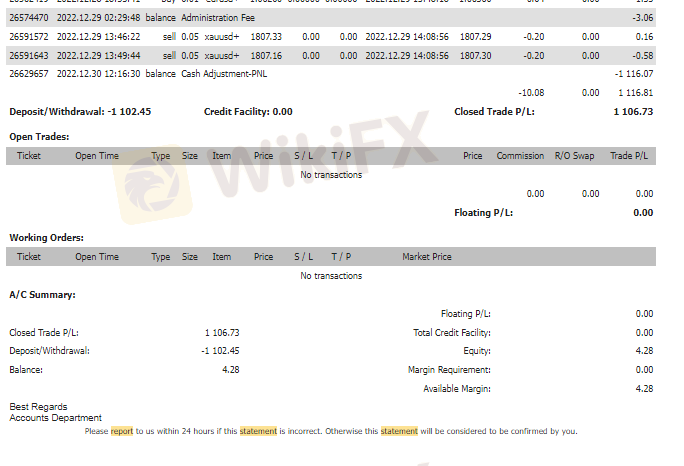
Task: Click the A/C Summary heading
Action: [42, 295]
